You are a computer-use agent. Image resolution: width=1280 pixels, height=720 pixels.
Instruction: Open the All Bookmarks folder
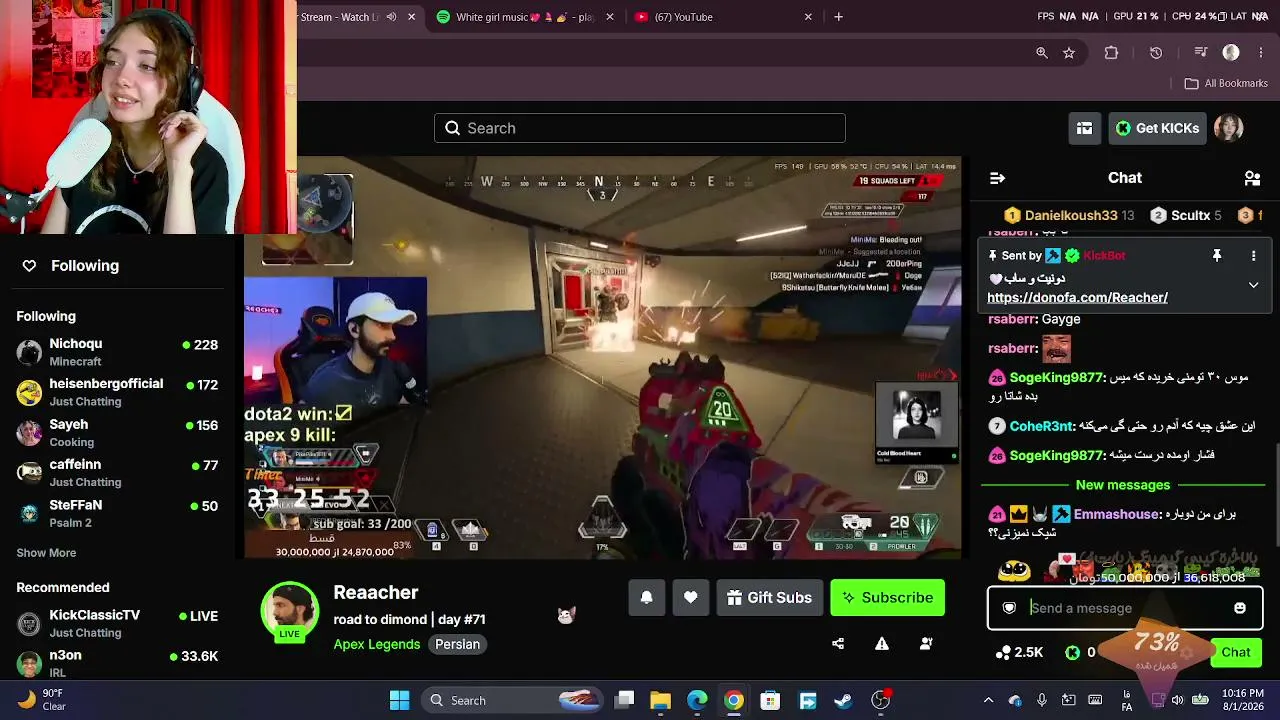click(x=1226, y=84)
